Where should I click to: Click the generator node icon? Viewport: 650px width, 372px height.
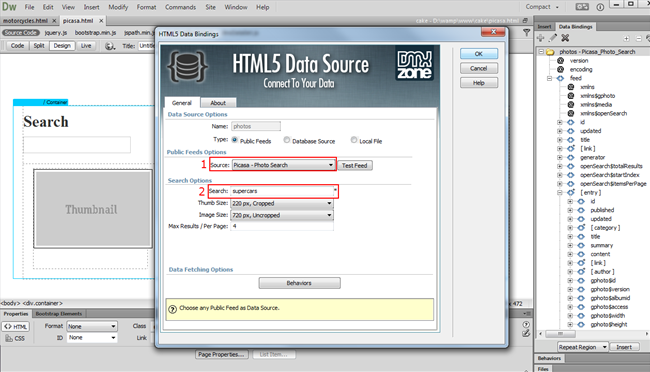pos(571,157)
